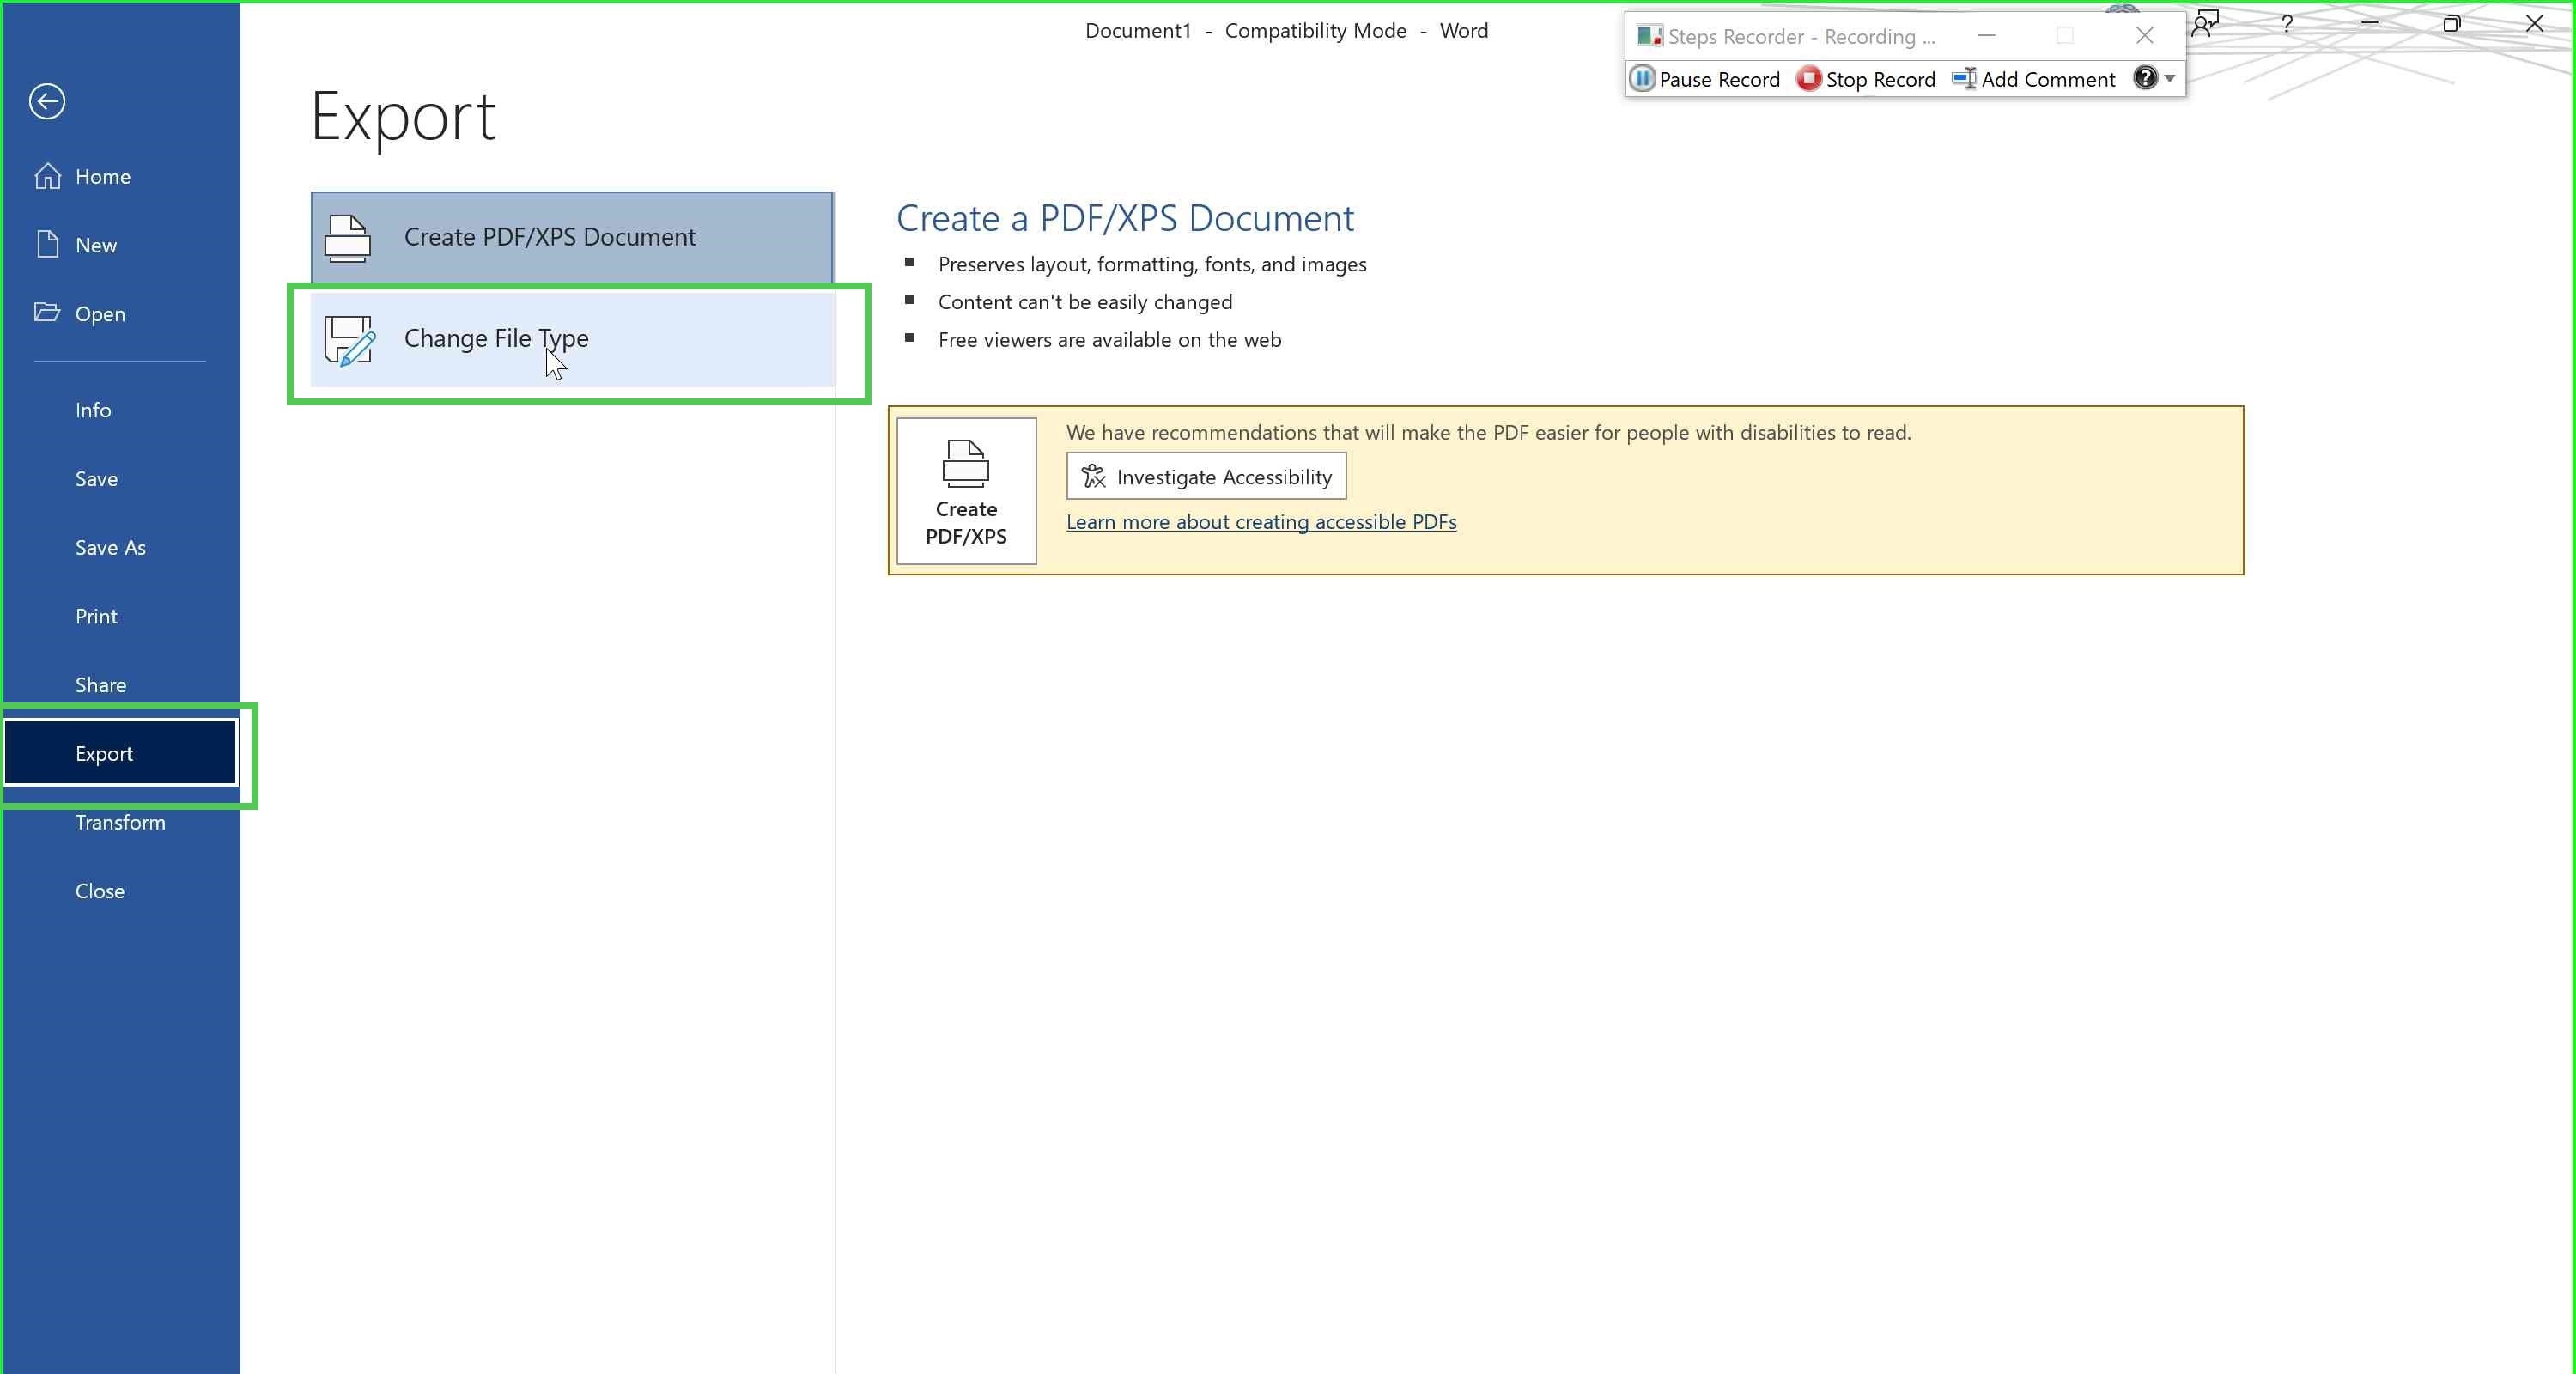This screenshot has width=2576, height=1374.
Task: Click Investigate Accessibility button
Action: coord(1206,476)
